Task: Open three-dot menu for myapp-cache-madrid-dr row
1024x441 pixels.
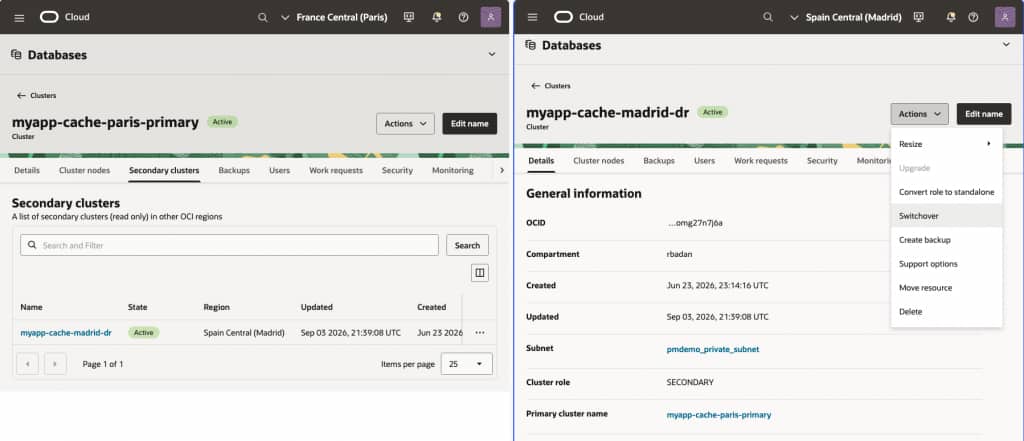Action: click(x=480, y=333)
